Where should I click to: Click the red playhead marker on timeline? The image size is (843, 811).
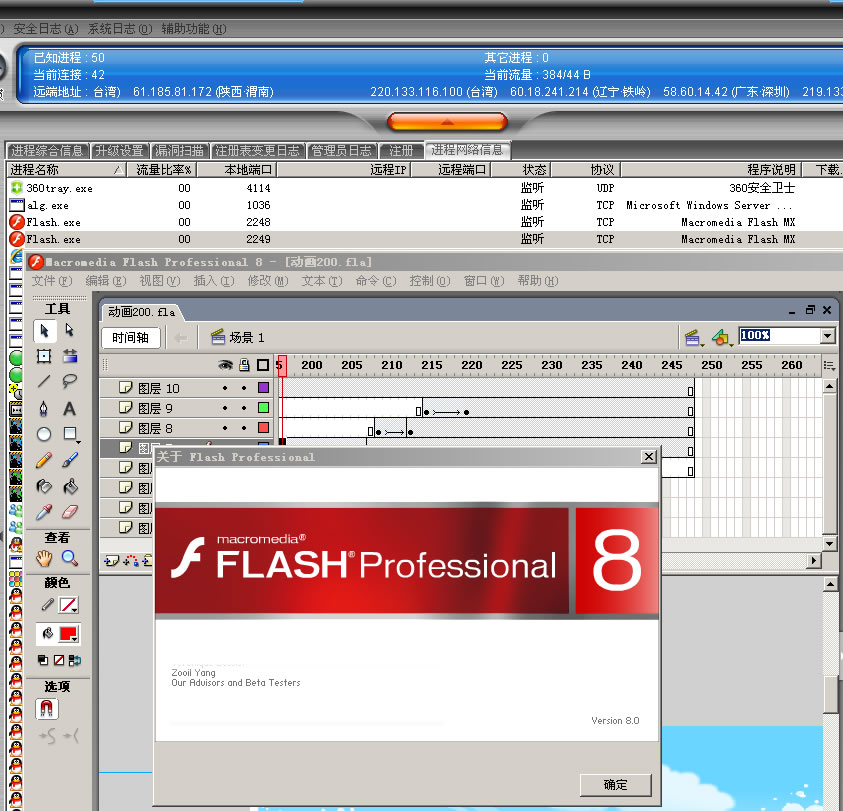pyautogui.click(x=282, y=366)
